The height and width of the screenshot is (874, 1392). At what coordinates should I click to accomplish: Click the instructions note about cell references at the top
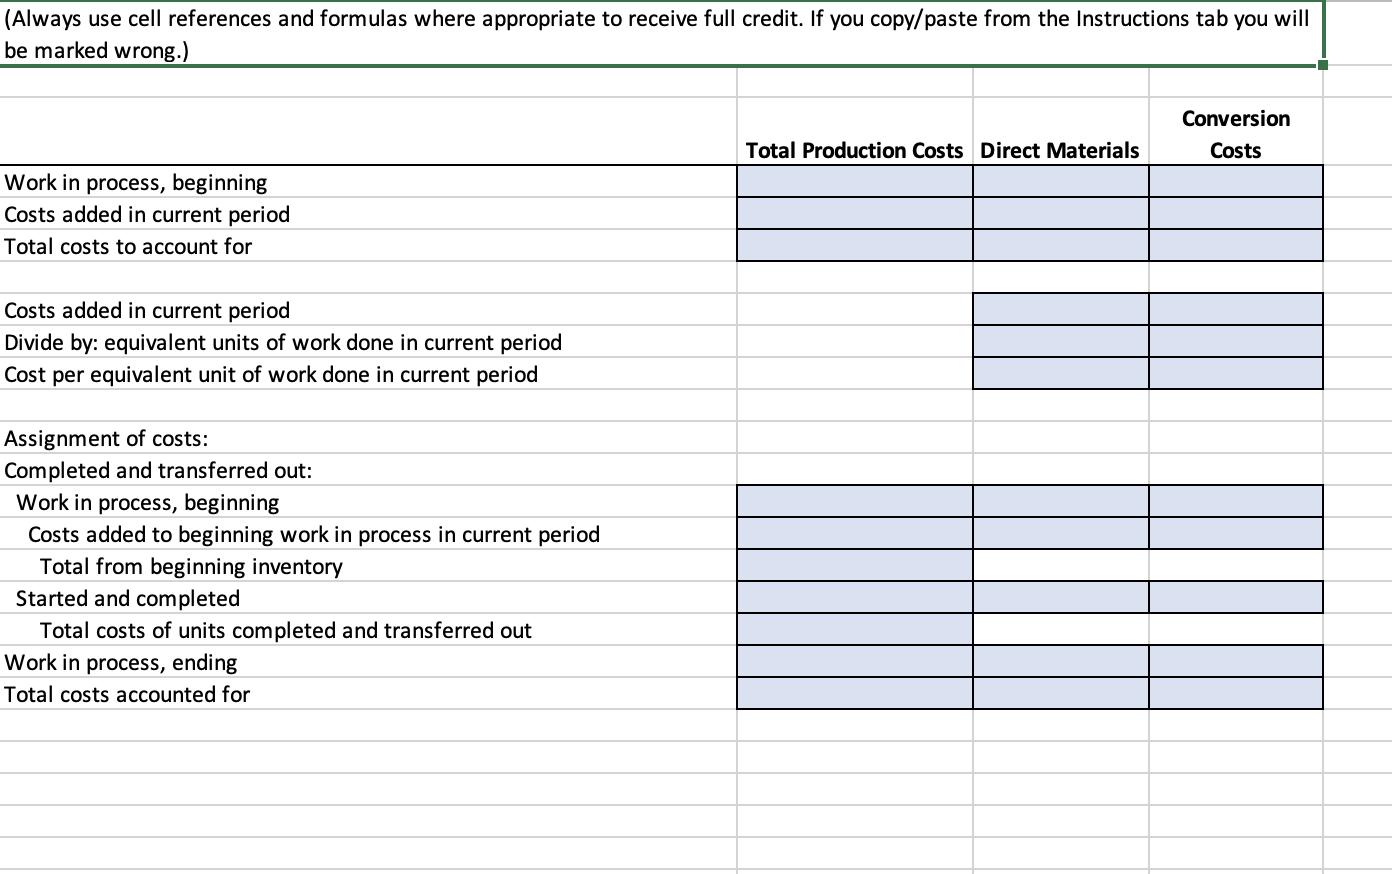400,30
